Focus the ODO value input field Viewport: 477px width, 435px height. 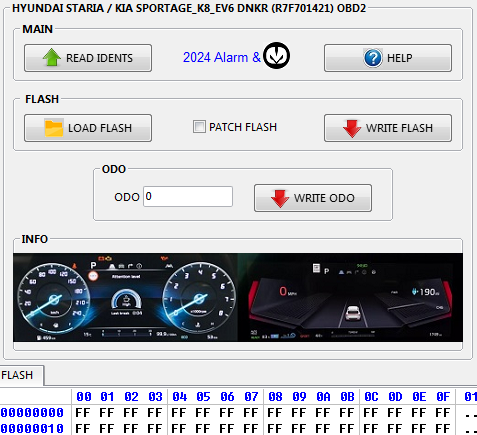click(188, 196)
